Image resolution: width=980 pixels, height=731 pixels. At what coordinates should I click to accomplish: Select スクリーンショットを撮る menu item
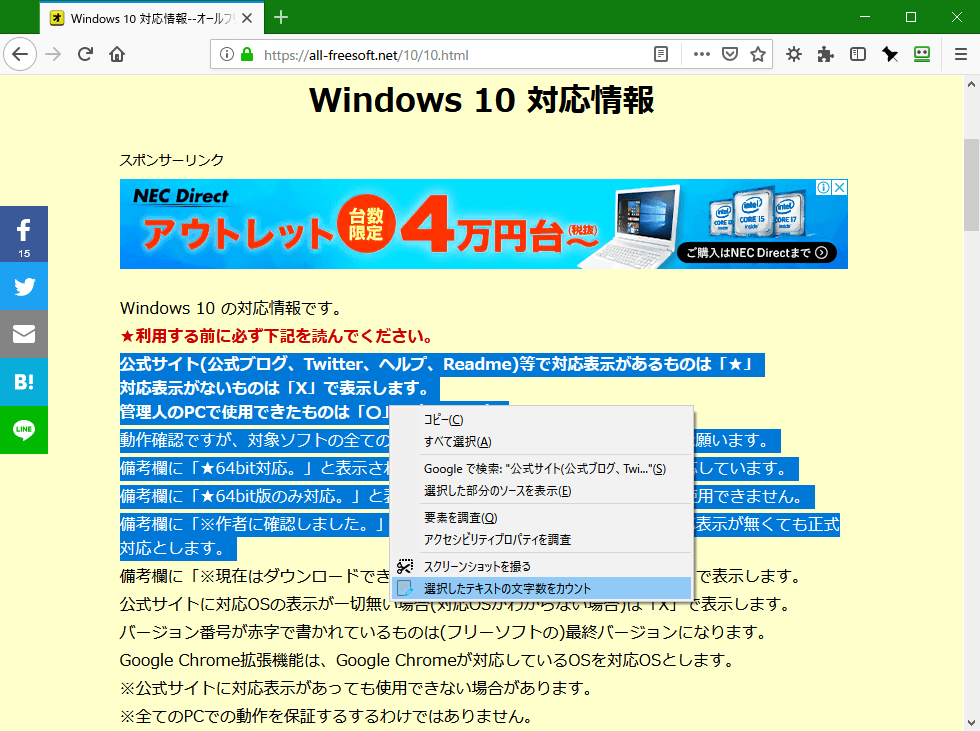point(541,566)
